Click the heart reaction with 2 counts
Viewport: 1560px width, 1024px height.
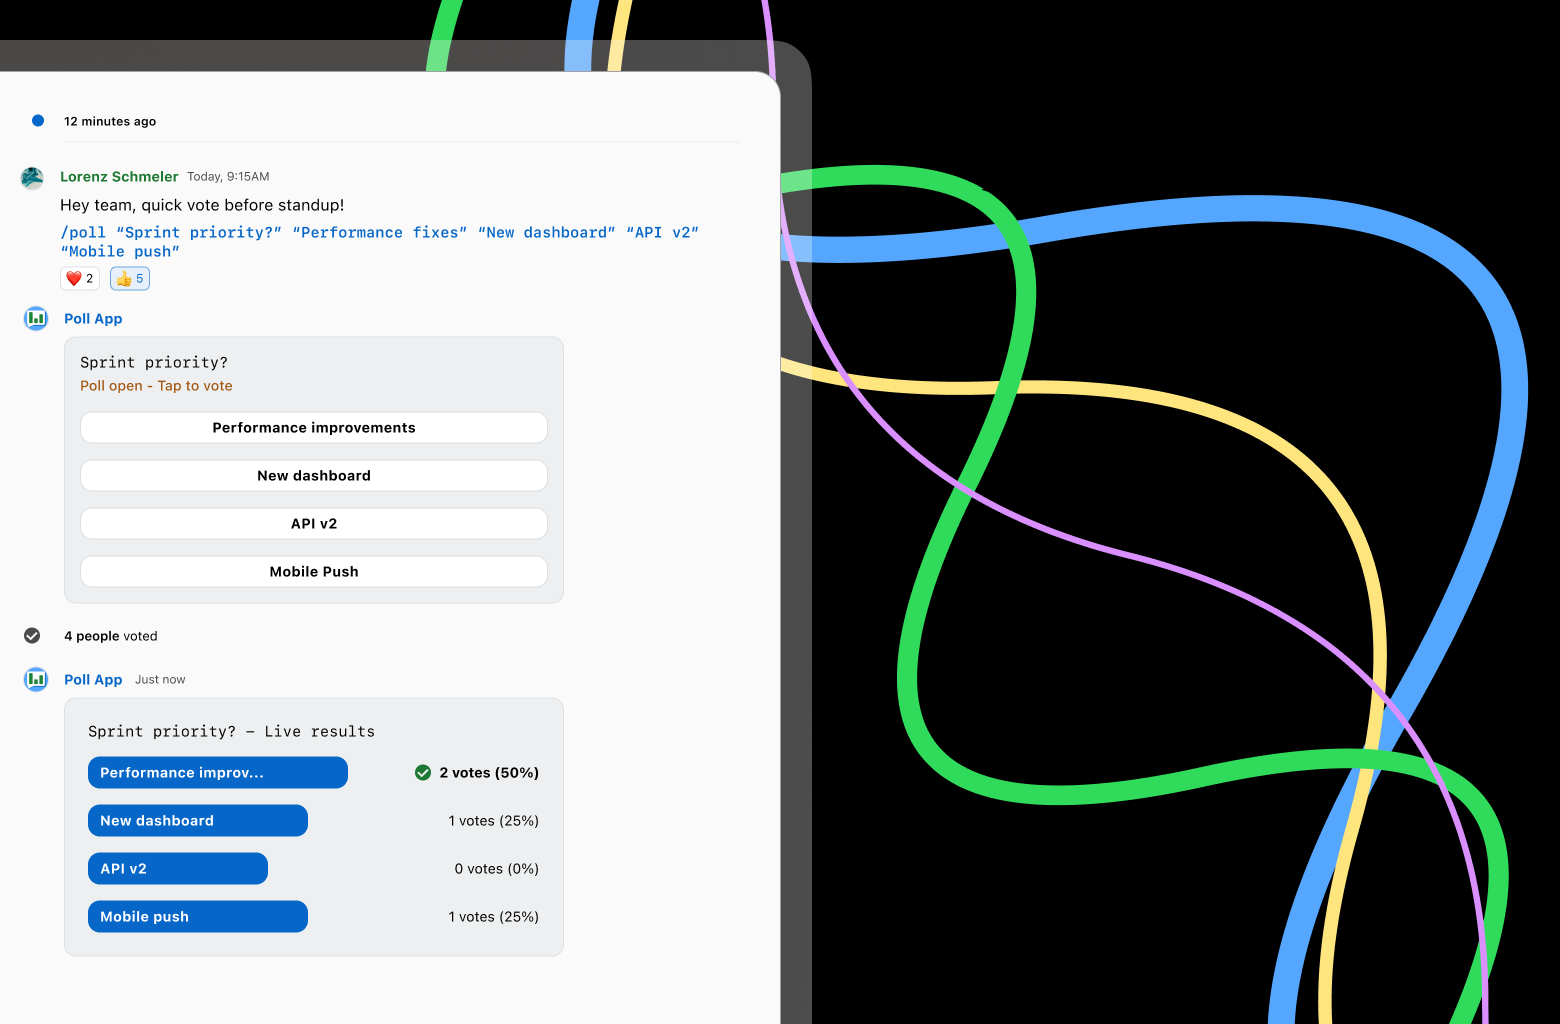[x=79, y=279]
